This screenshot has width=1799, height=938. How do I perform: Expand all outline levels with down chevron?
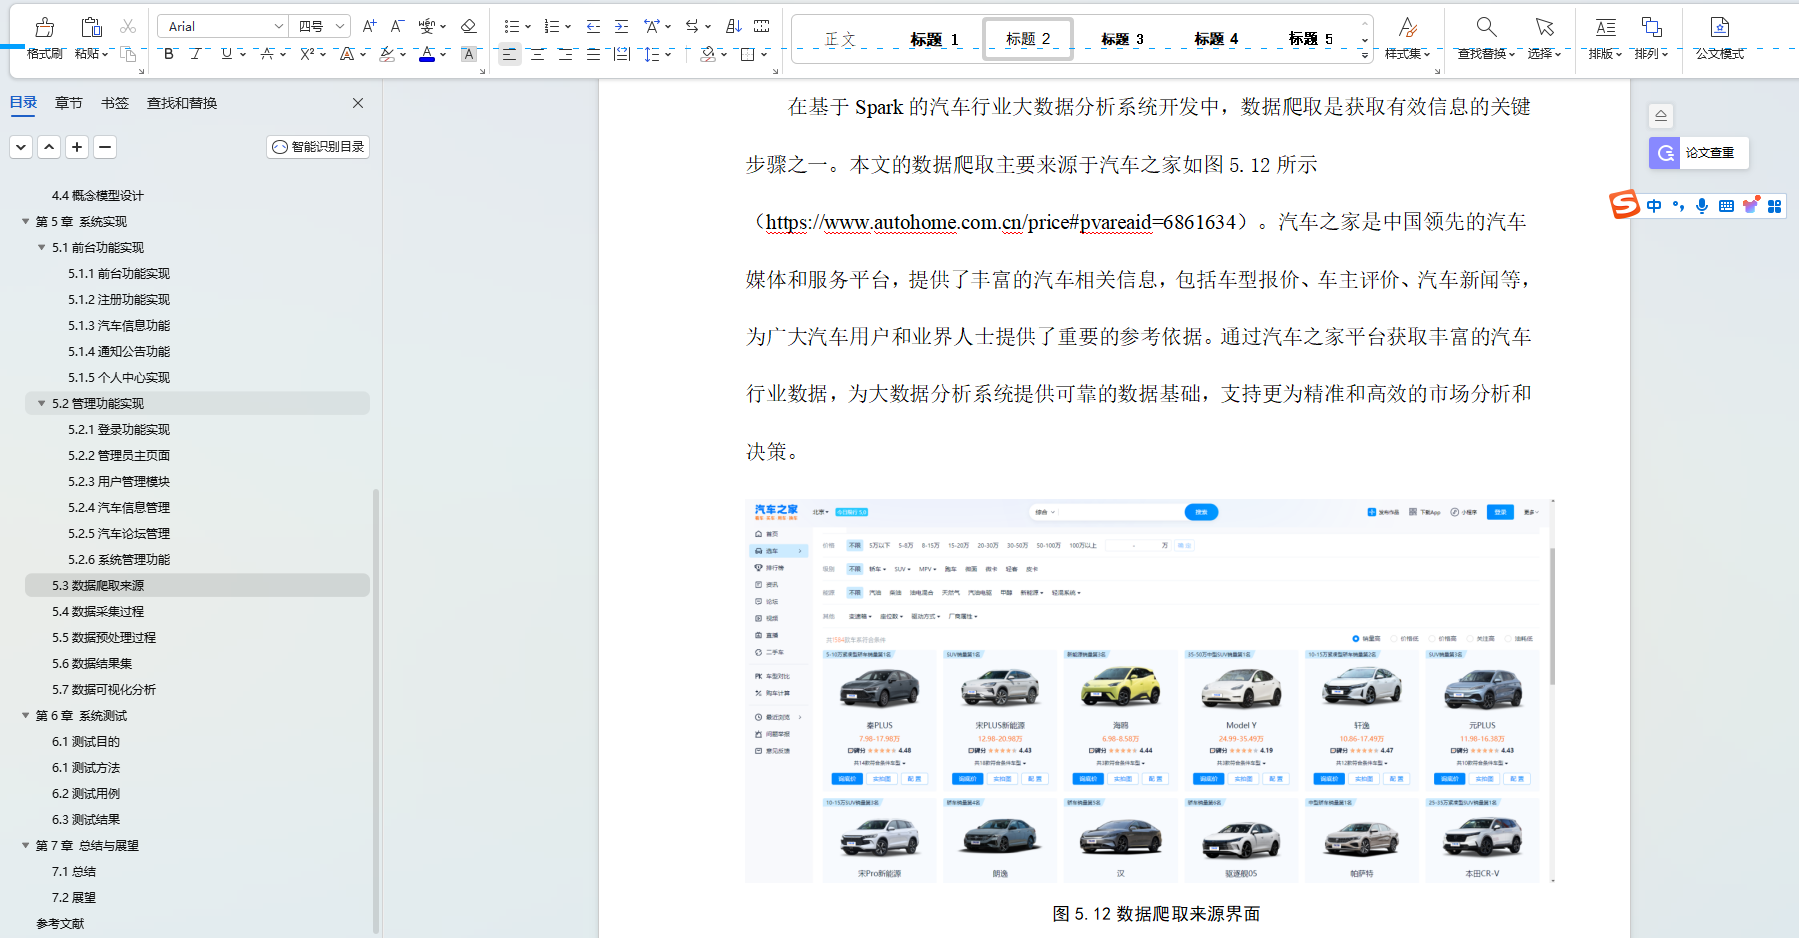(21, 147)
